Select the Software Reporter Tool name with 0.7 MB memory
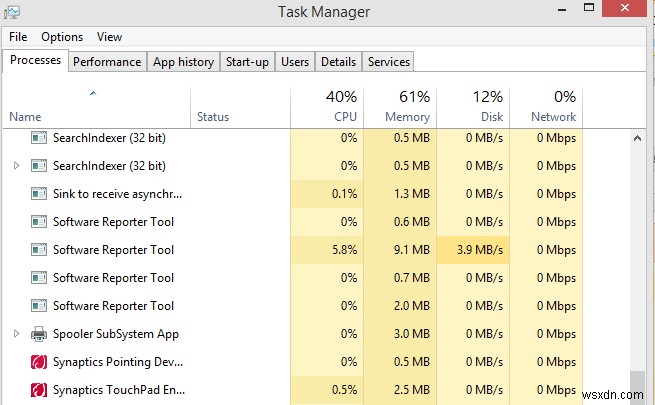Image resolution: width=655 pixels, height=405 pixels. click(113, 278)
